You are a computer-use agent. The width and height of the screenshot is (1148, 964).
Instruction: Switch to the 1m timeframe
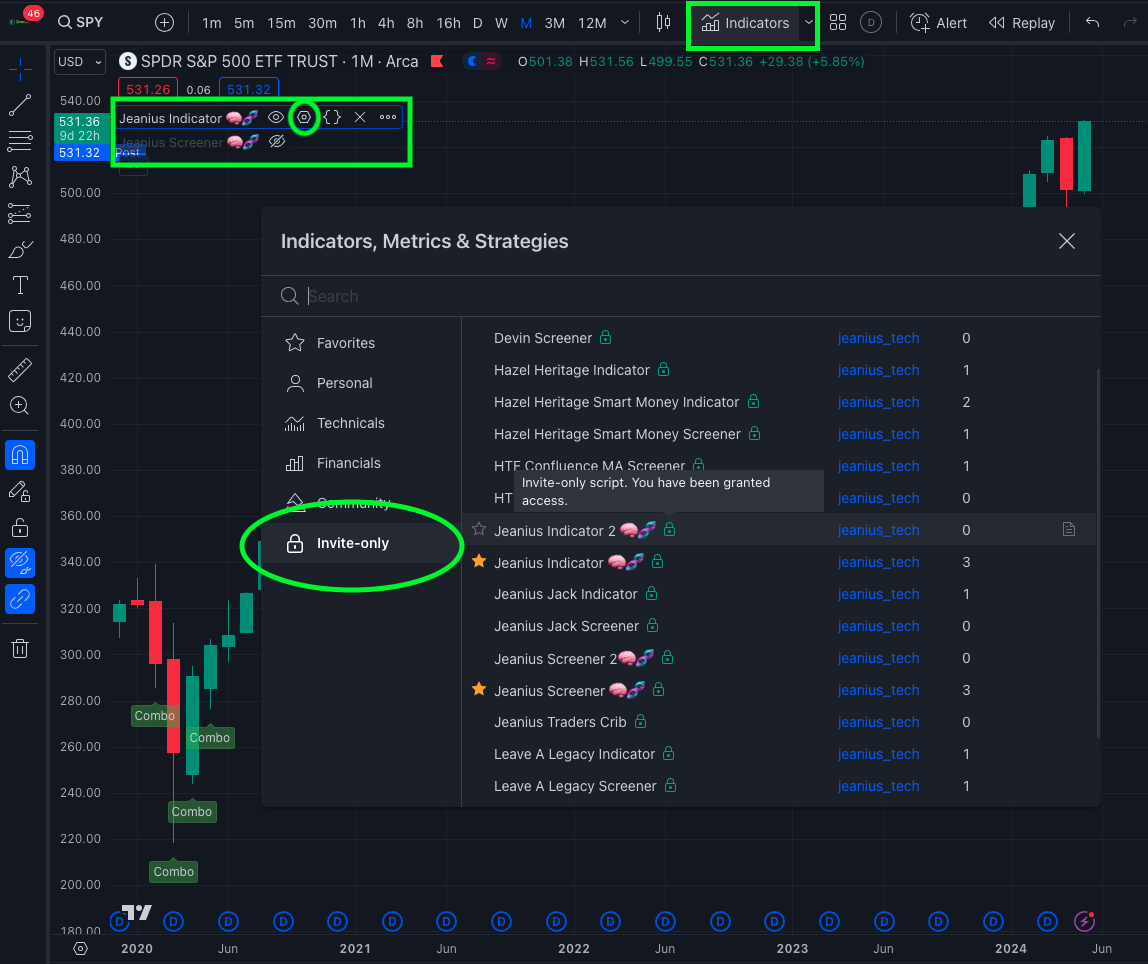click(x=212, y=23)
